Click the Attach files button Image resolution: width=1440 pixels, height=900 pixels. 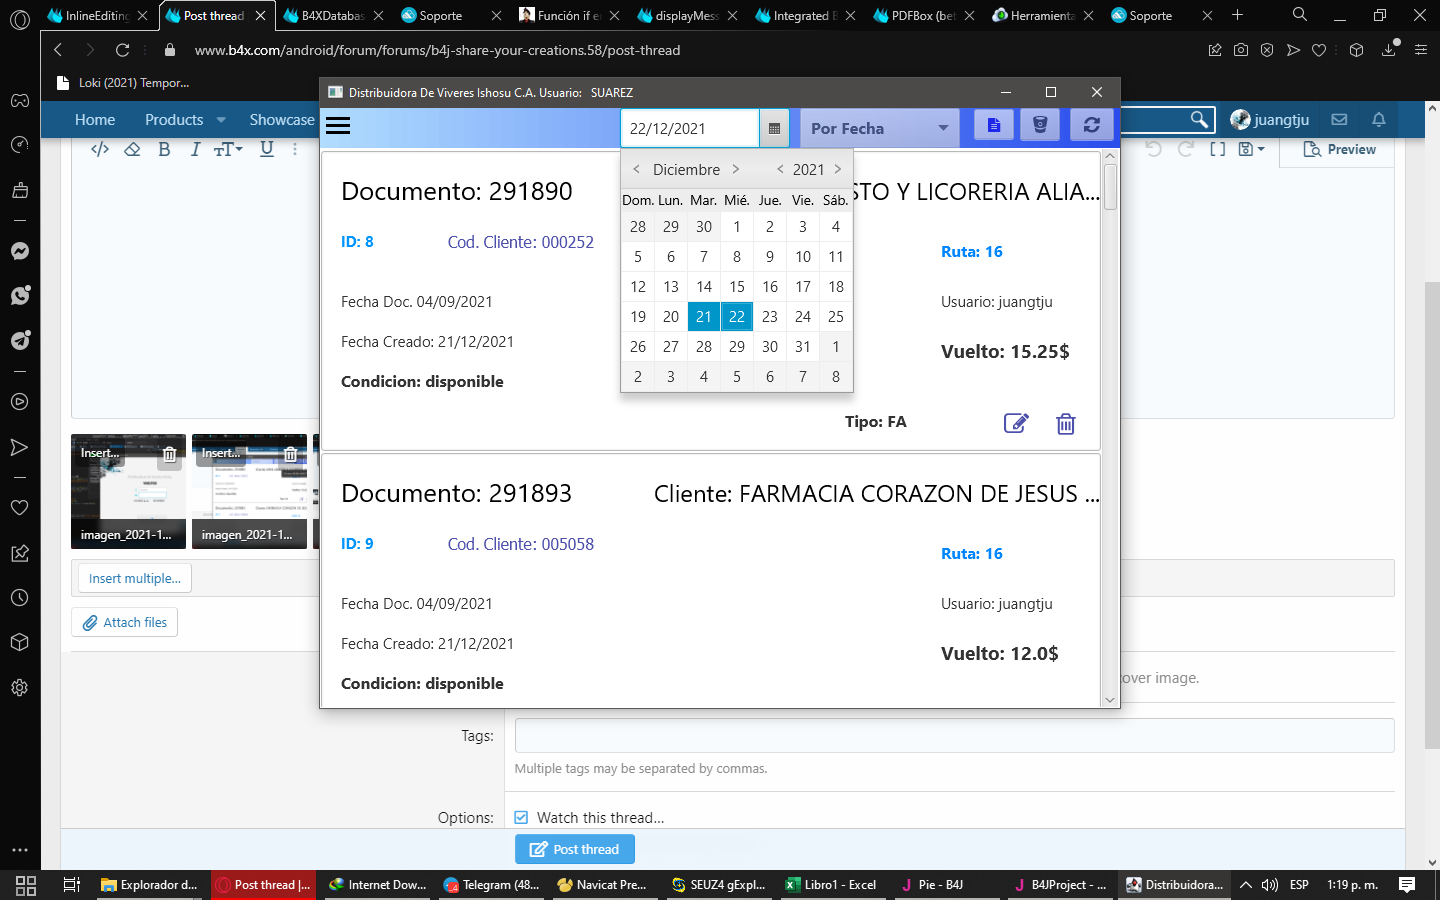pos(125,622)
